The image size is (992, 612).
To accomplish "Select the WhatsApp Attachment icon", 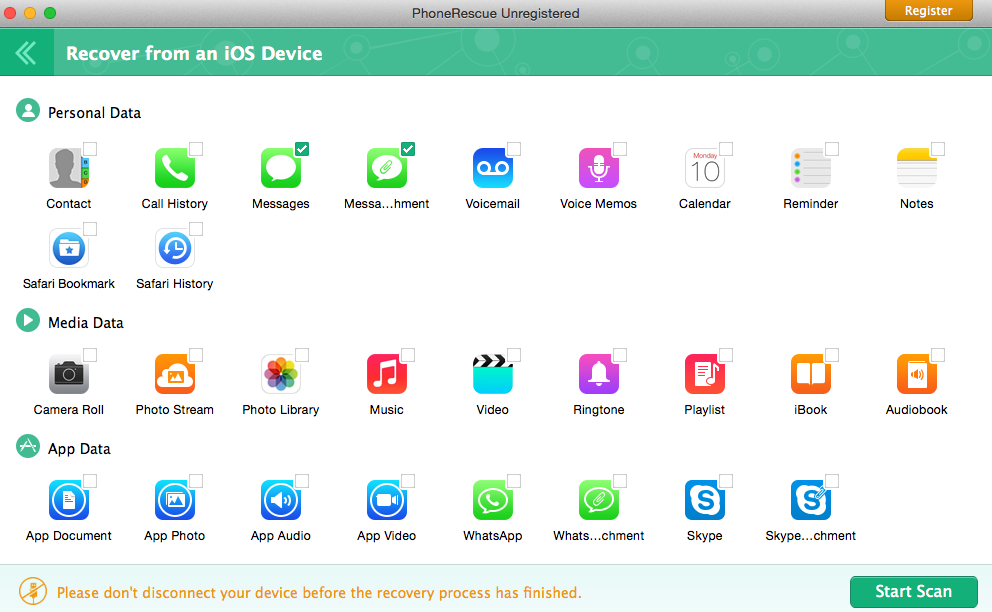I will (x=598, y=500).
